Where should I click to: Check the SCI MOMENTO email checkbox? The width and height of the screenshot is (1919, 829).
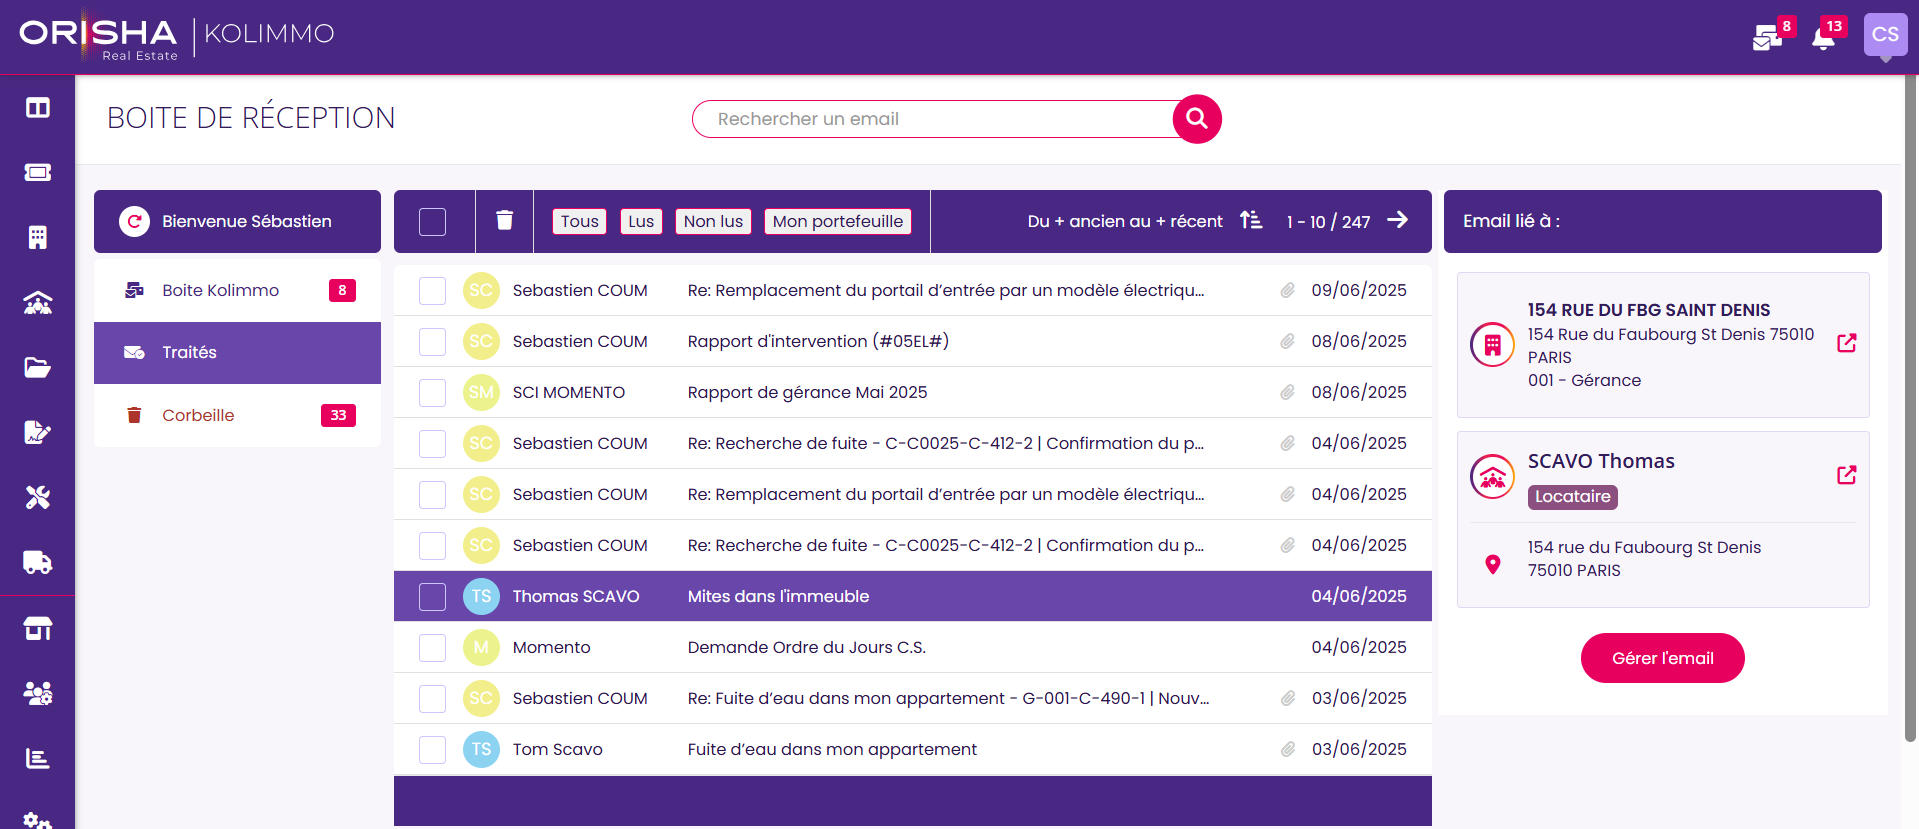coord(432,392)
